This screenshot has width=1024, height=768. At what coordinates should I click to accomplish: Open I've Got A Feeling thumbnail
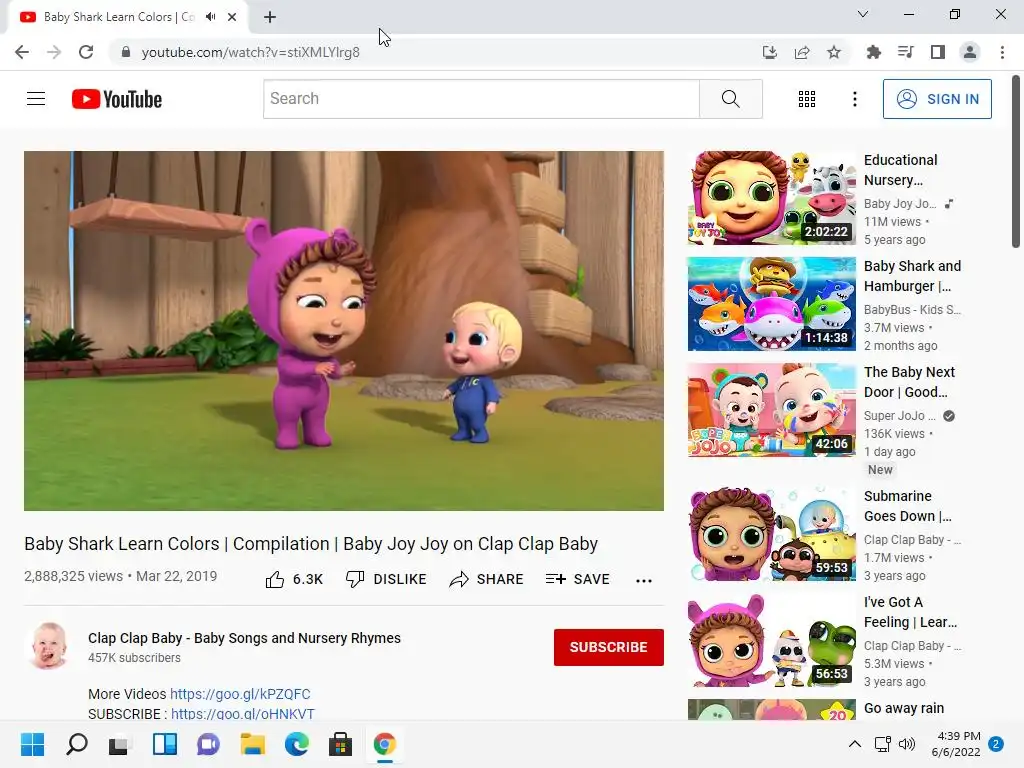(771, 640)
